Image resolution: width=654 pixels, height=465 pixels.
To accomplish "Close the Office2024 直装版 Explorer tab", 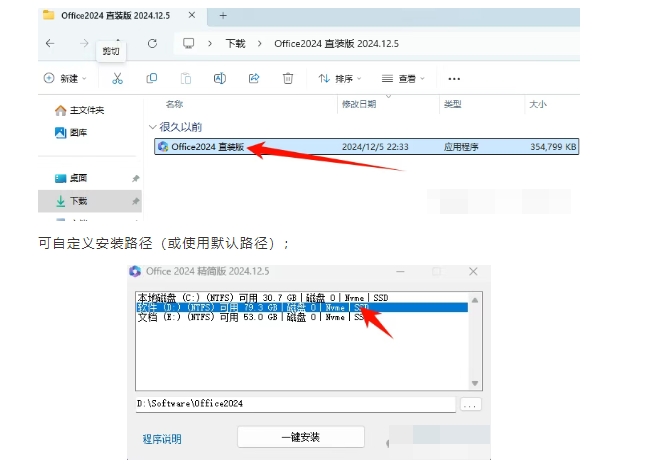I will pyautogui.click(x=192, y=15).
